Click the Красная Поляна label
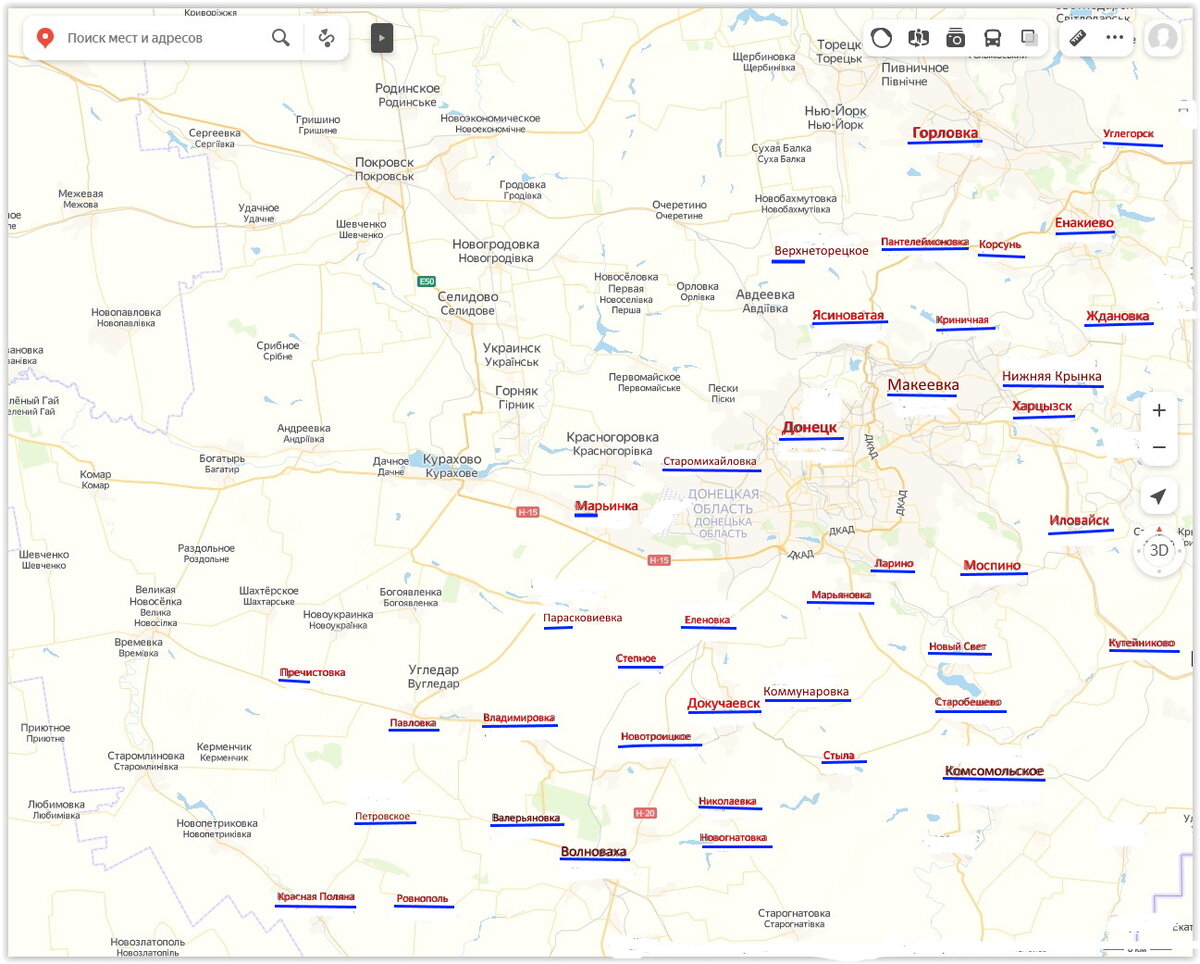 [x=316, y=897]
